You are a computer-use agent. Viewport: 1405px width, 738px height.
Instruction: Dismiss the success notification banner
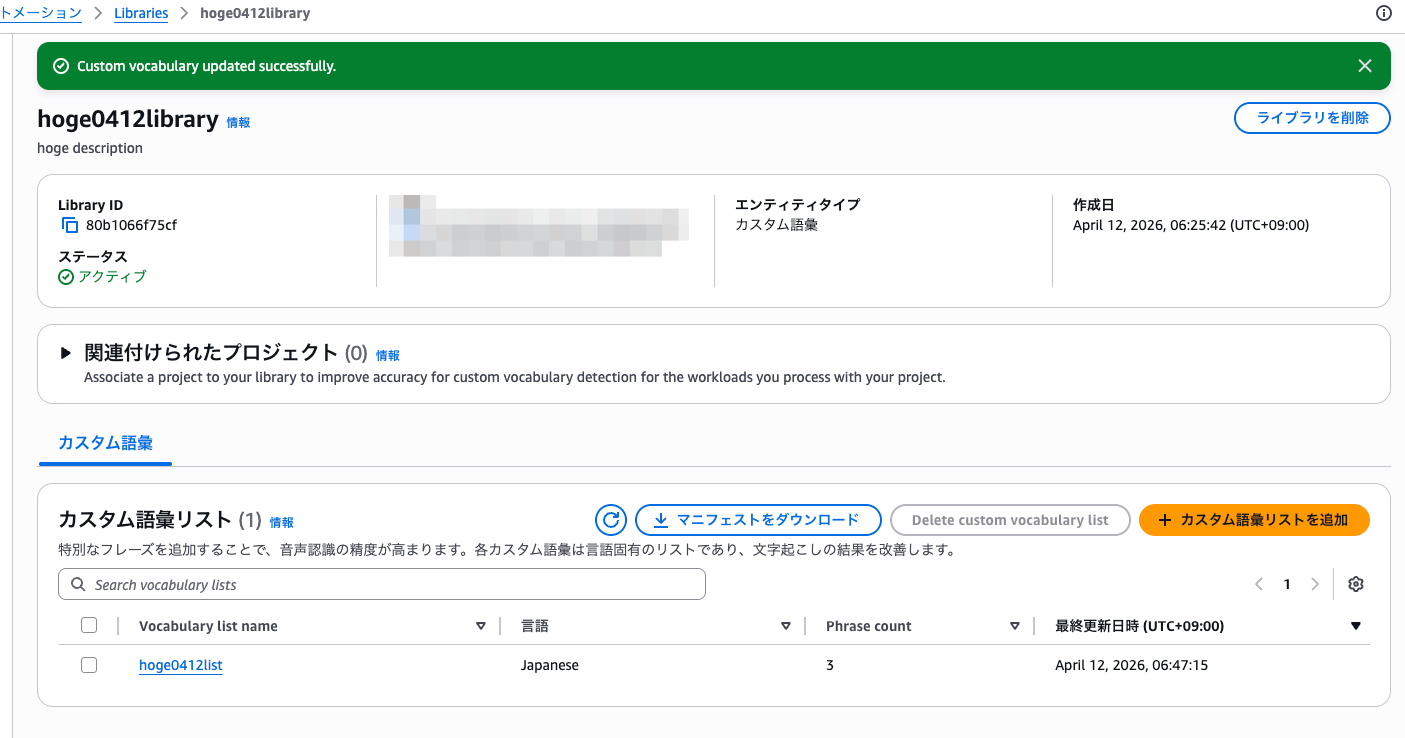pyautogui.click(x=1364, y=66)
